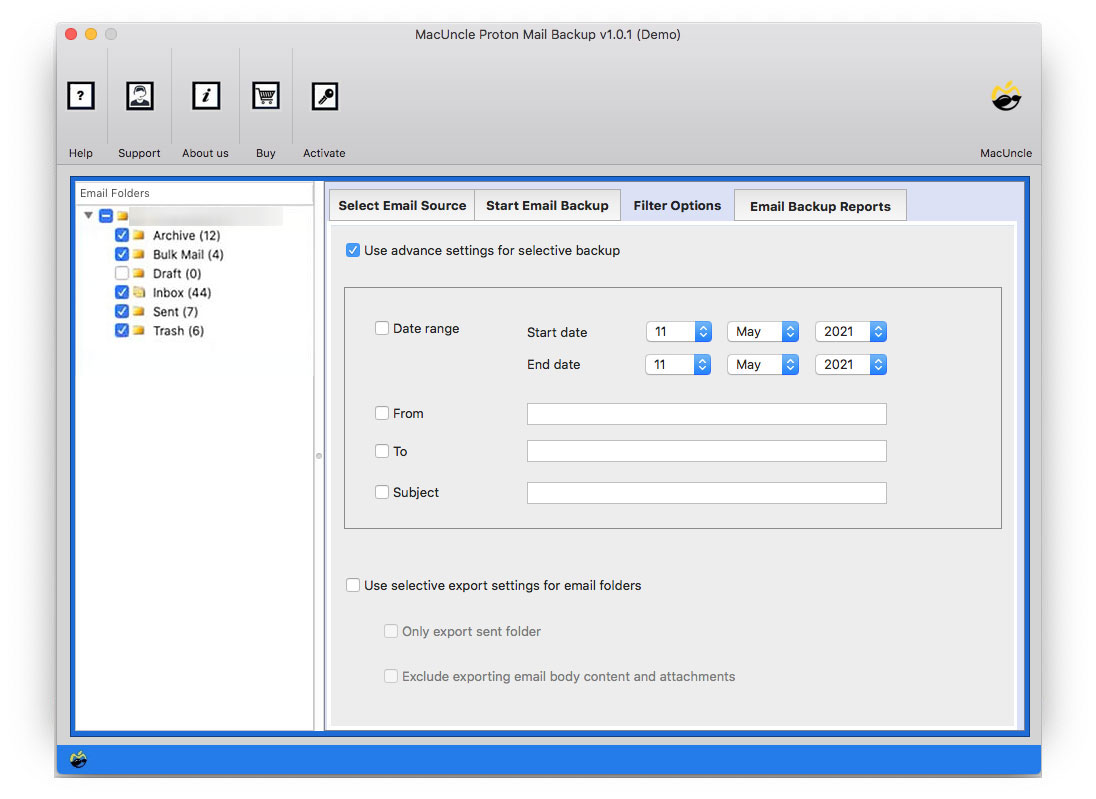Click the Activate key icon
The height and width of the screenshot is (799, 1096).
325,96
